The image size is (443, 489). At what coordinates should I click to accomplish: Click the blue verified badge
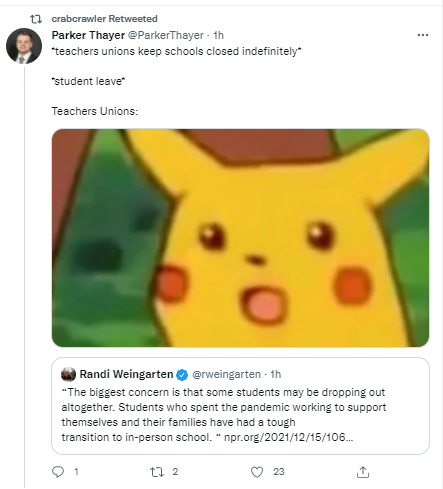coord(182,375)
